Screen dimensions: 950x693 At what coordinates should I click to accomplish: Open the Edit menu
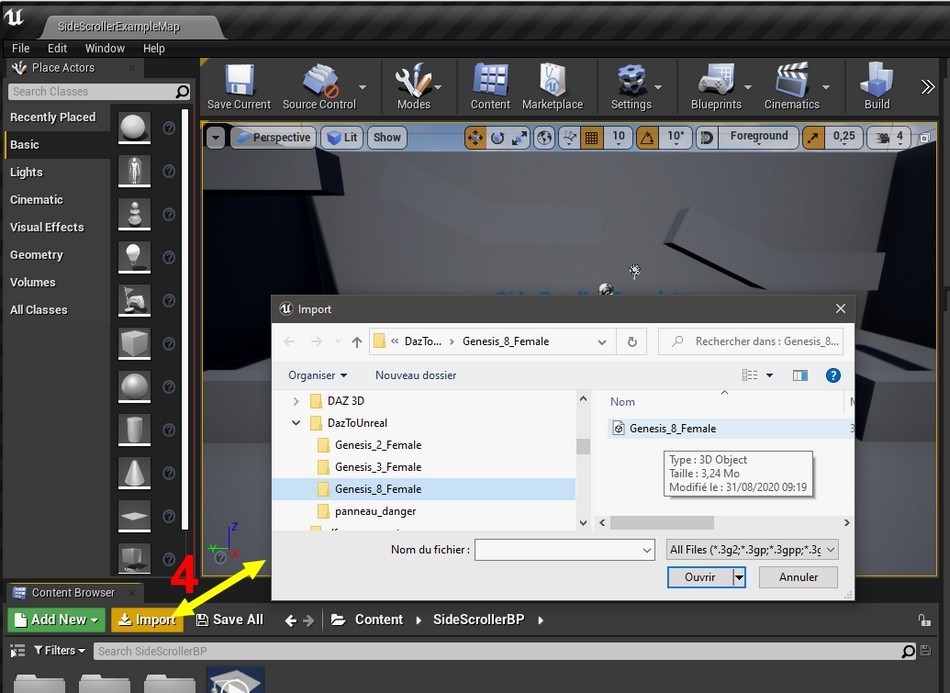57,48
